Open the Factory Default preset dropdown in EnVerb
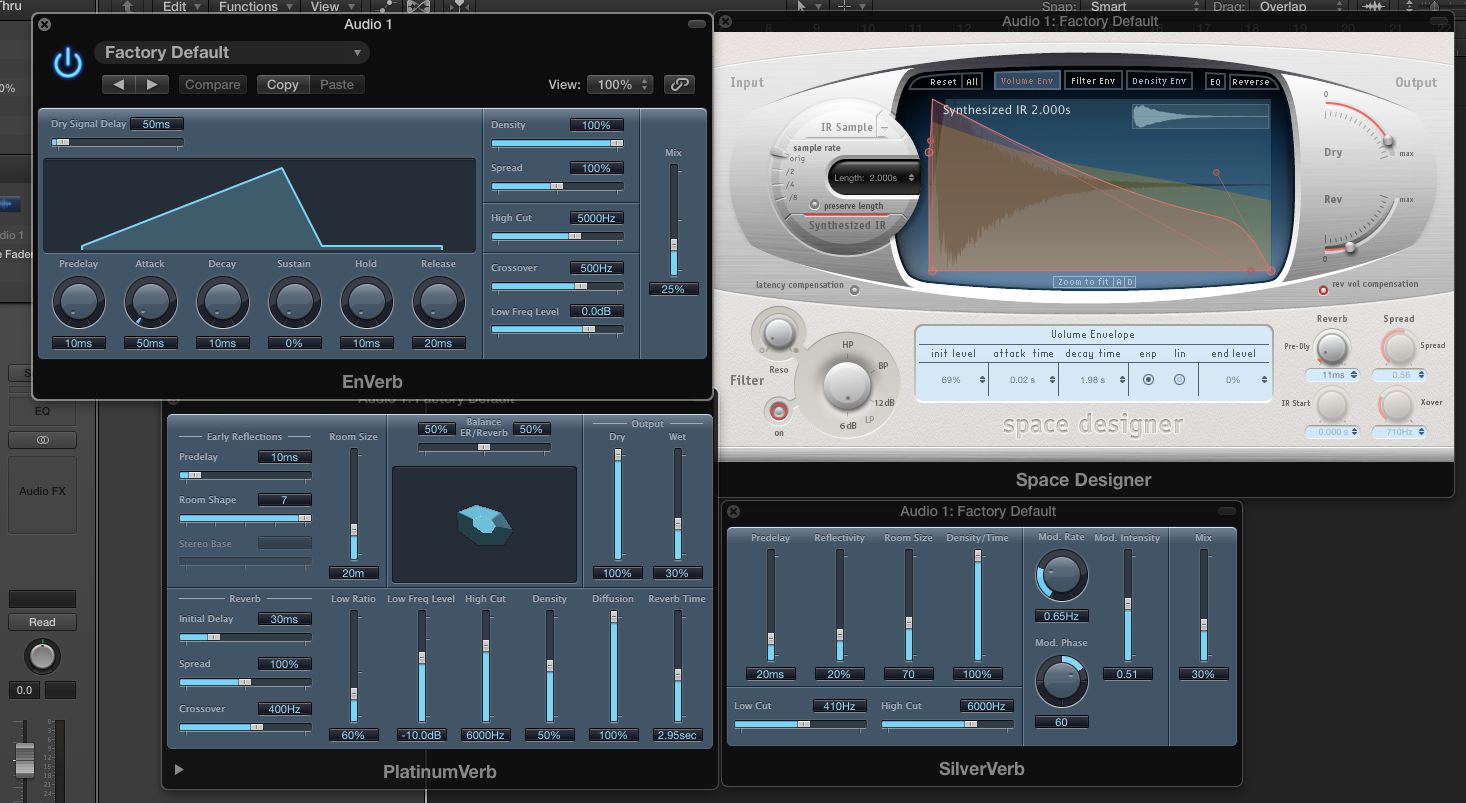 coord(232,52)
